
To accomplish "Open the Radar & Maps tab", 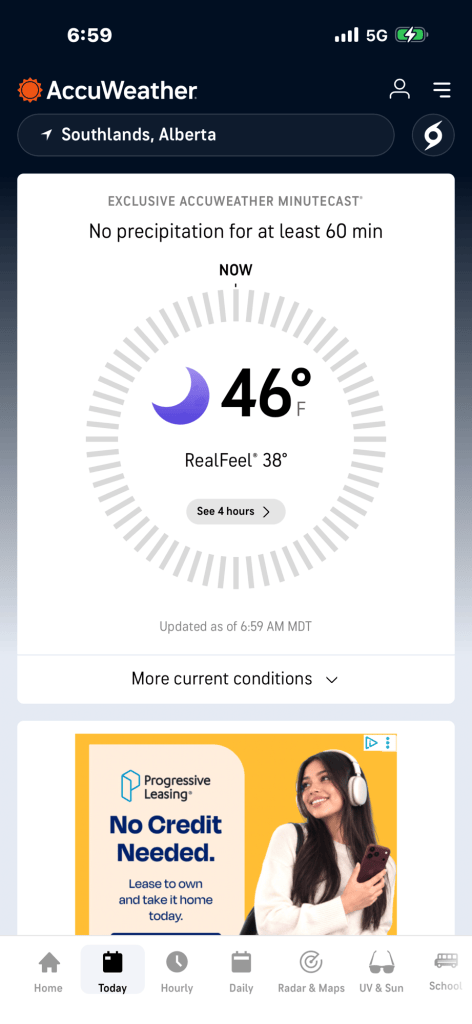I will [x=311, y=972].
